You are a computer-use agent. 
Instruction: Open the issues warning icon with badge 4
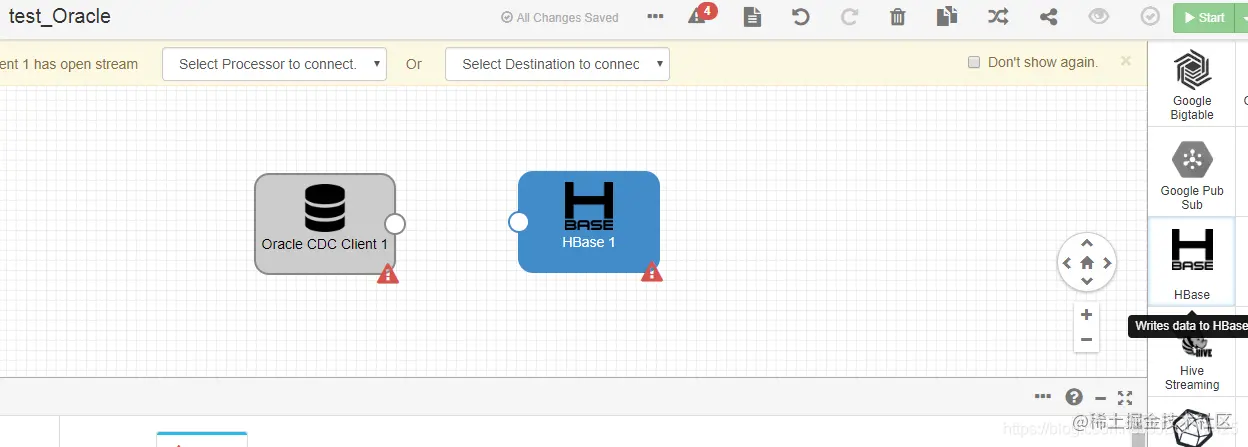tap(700, 15)
